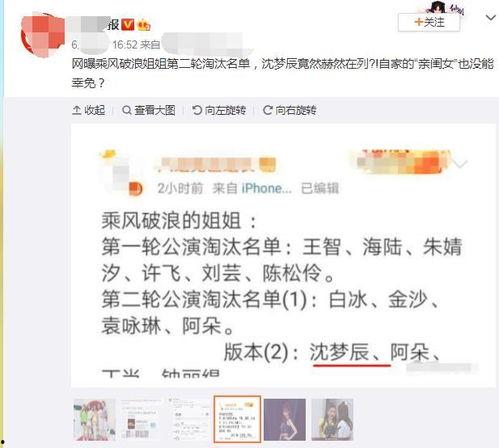This screenshot has height=448, width=499.
Task: Select the fifth dark stage photo thumbnail
Action: click(285, 420)
